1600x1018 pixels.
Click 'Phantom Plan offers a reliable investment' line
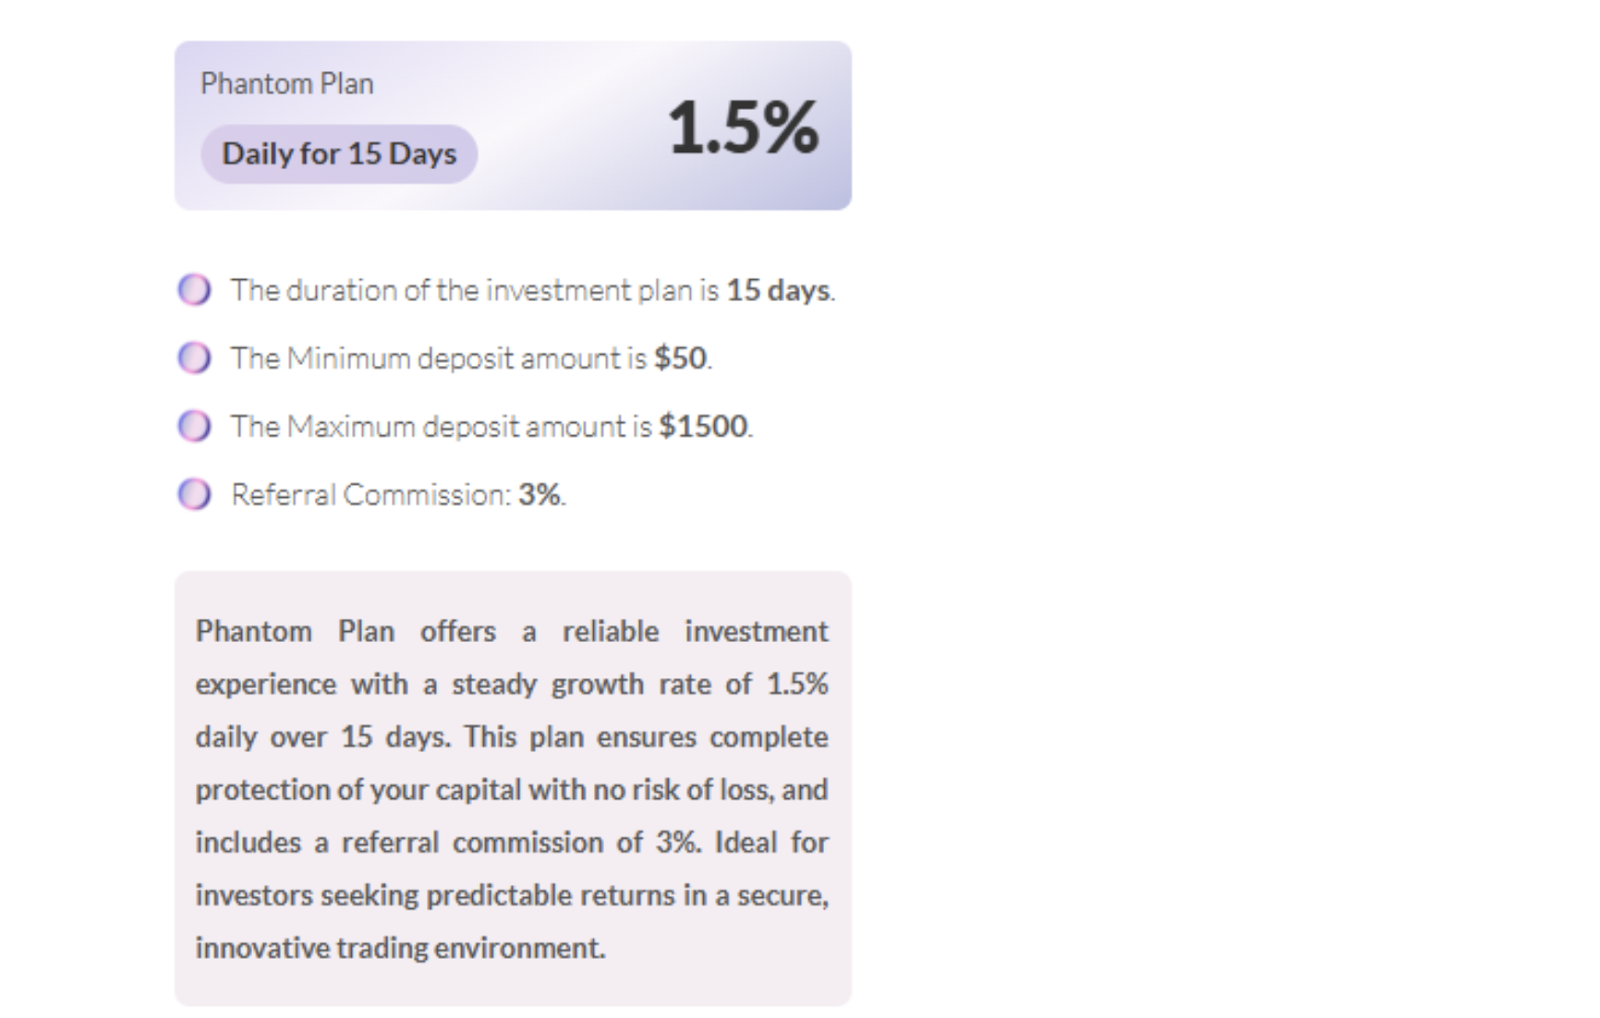(511, 632)
